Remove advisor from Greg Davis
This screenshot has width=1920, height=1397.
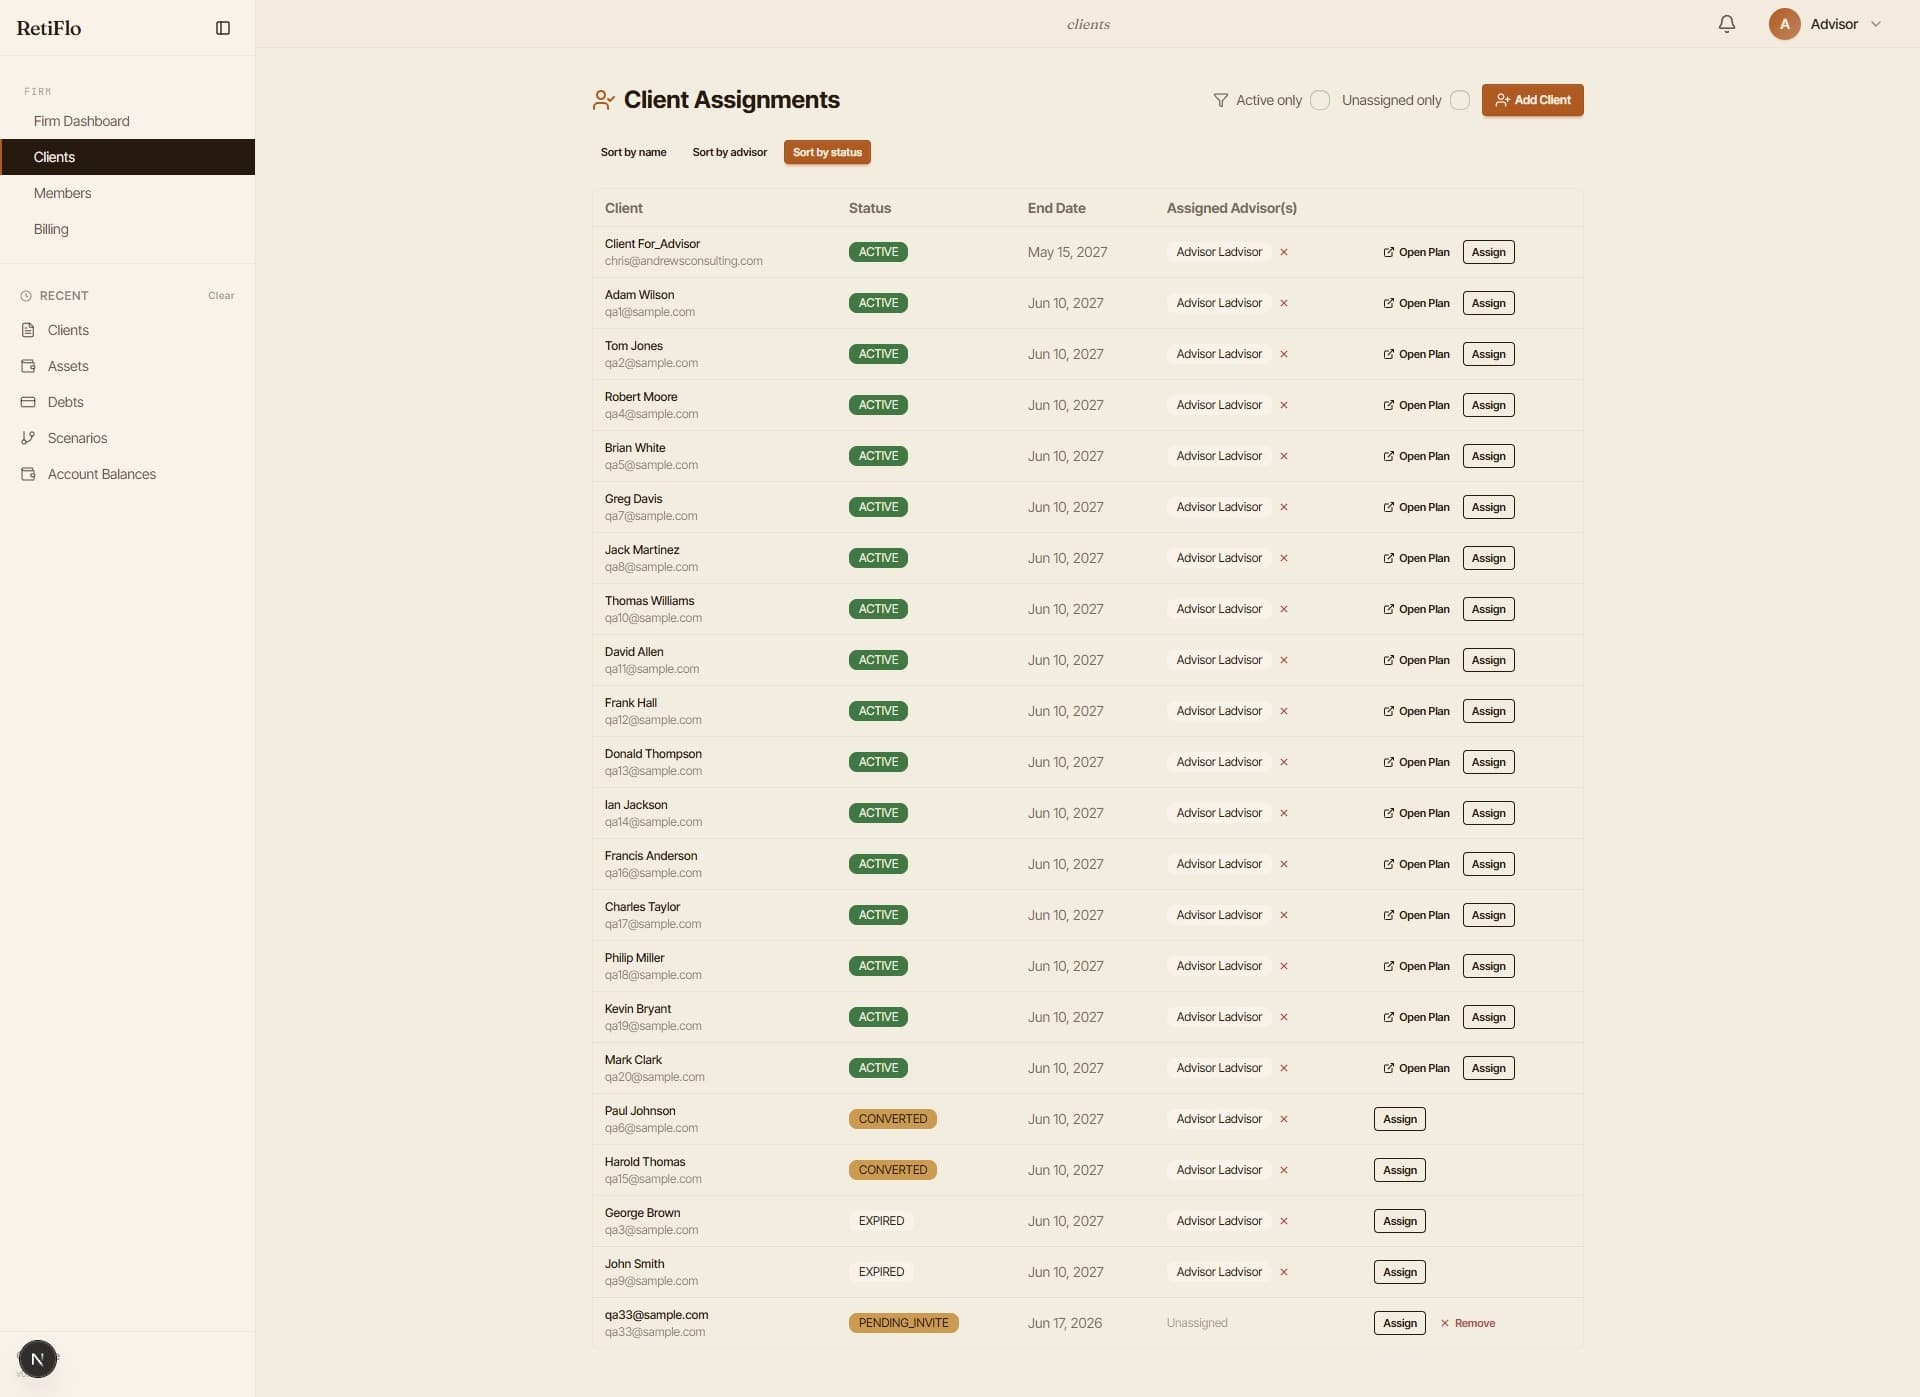[1283, 507]
